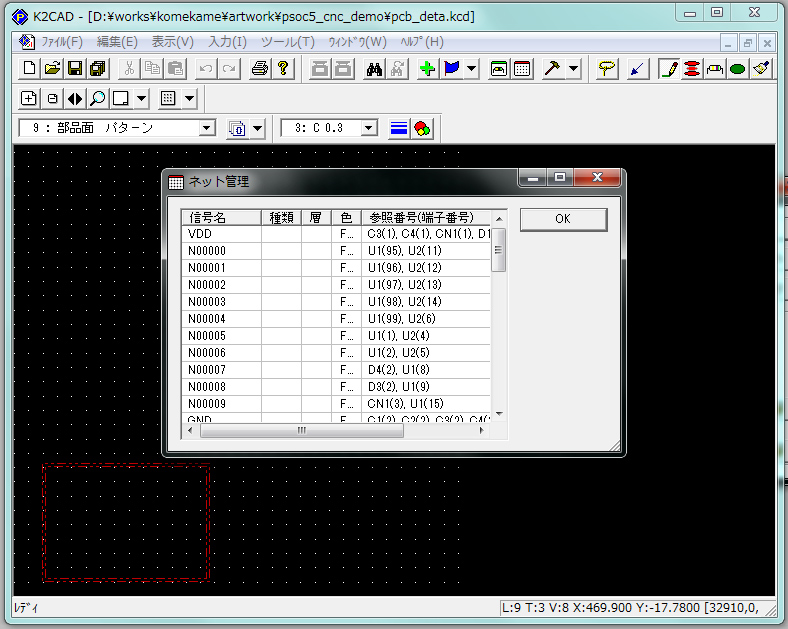
Task: Click the 色 column header
Action: click(x=346, y=218)
